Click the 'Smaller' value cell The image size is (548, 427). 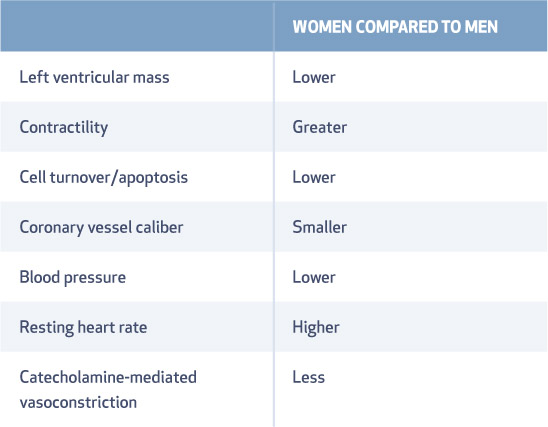click(x=319, y=227)
